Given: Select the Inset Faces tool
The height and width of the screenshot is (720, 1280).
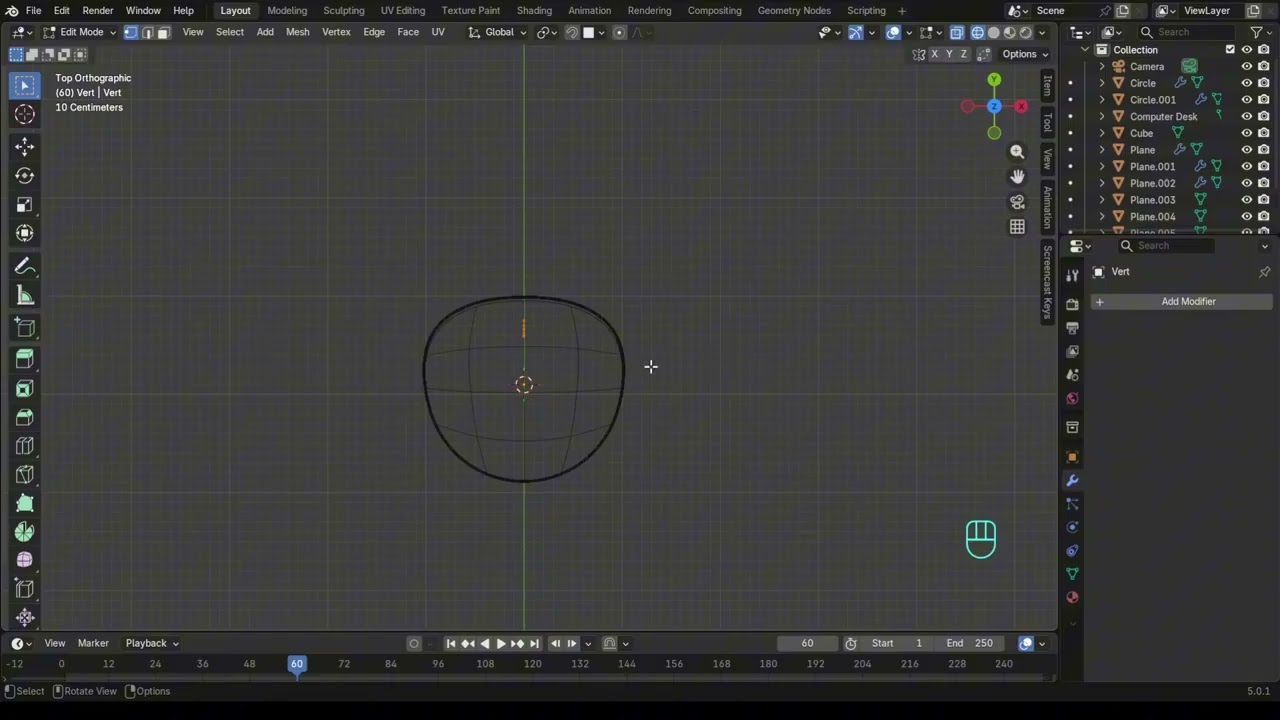Looking at the screenshot, I should coord(25,389).
